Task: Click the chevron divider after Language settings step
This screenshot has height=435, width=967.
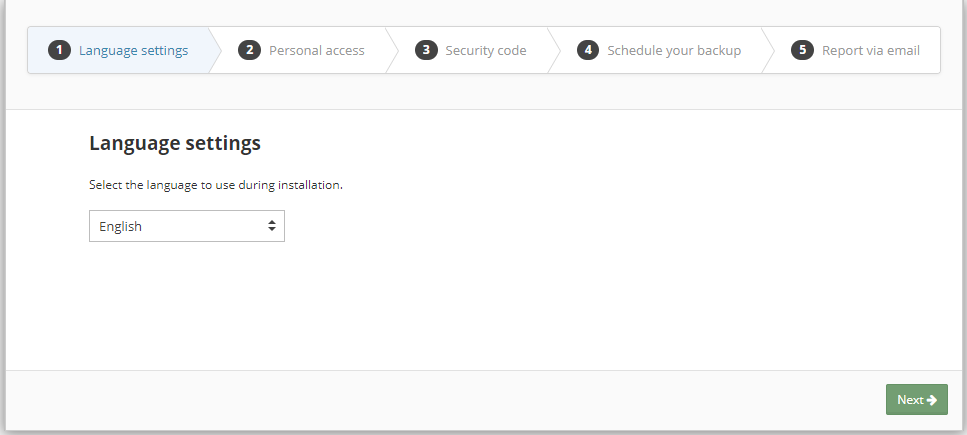Action: (216, 50)
